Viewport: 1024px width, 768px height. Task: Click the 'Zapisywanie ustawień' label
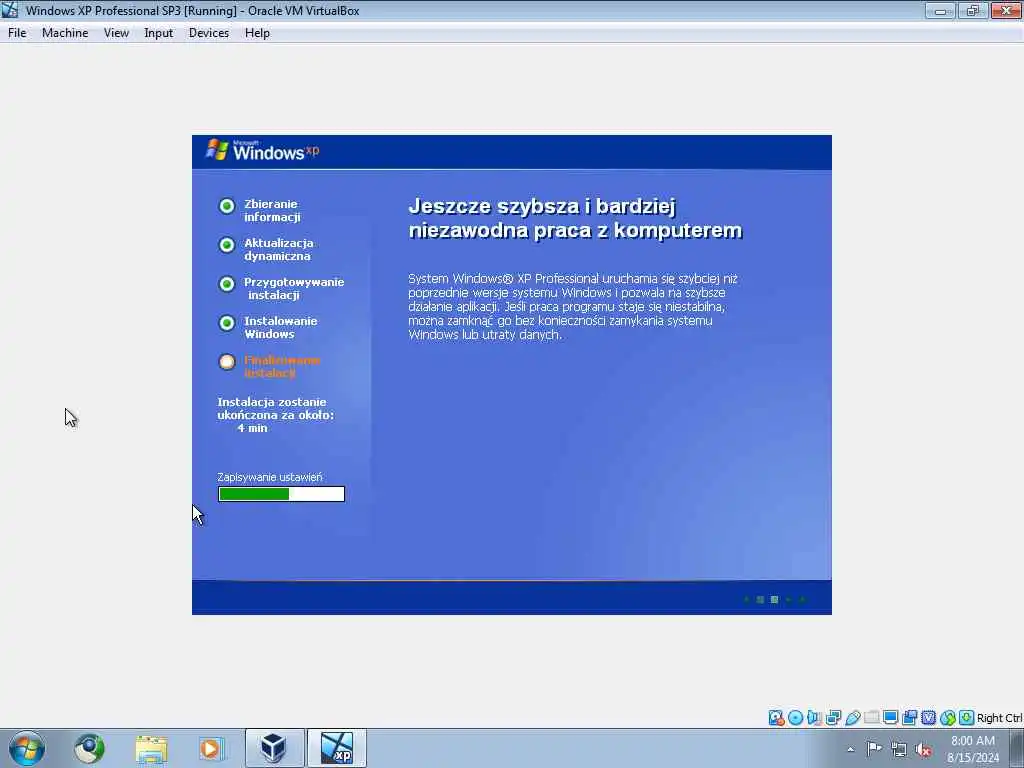[270, 477]
